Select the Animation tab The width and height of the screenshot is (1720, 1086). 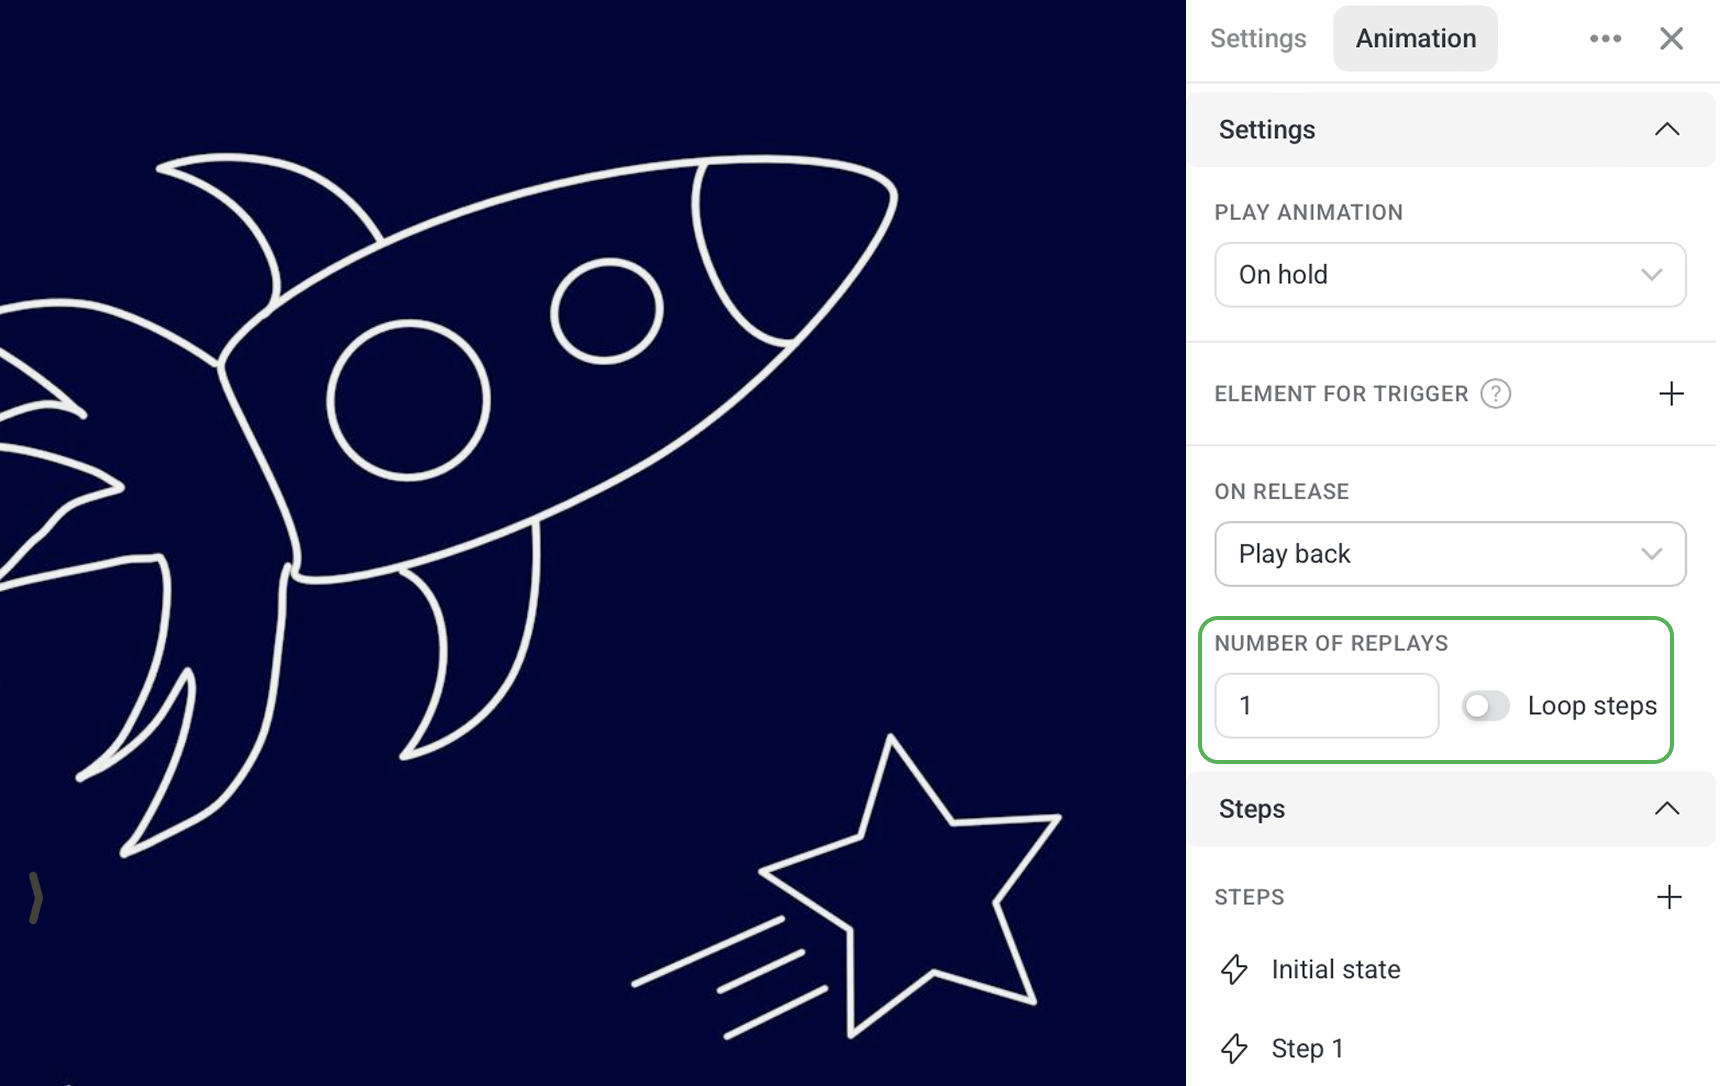tap(1415, 38)
